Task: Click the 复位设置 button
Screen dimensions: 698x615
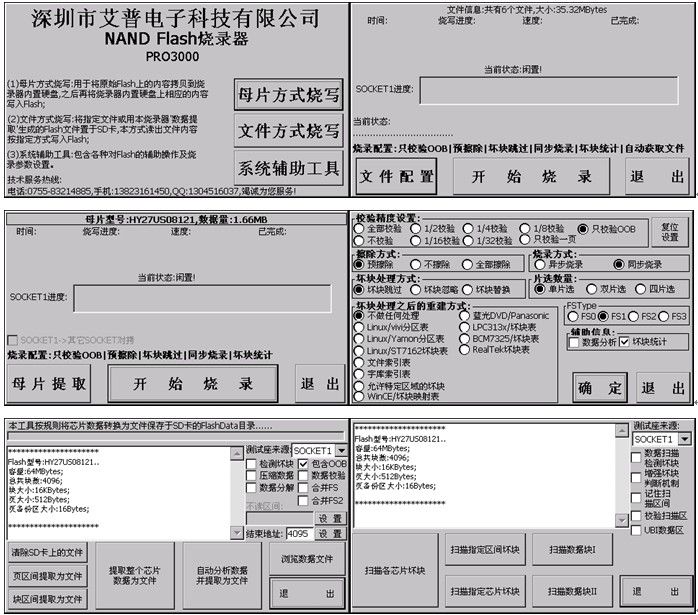Action: (x=670, y=232)
